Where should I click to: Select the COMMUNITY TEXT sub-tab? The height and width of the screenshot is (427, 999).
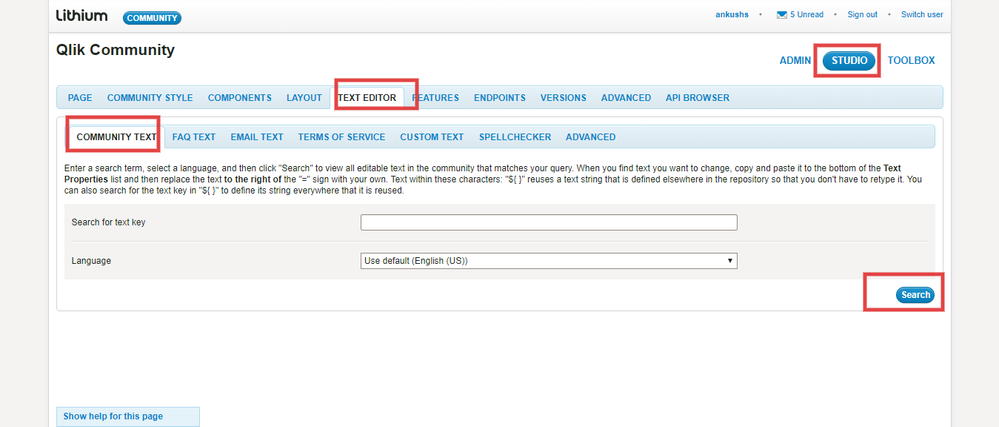point(116,137)
